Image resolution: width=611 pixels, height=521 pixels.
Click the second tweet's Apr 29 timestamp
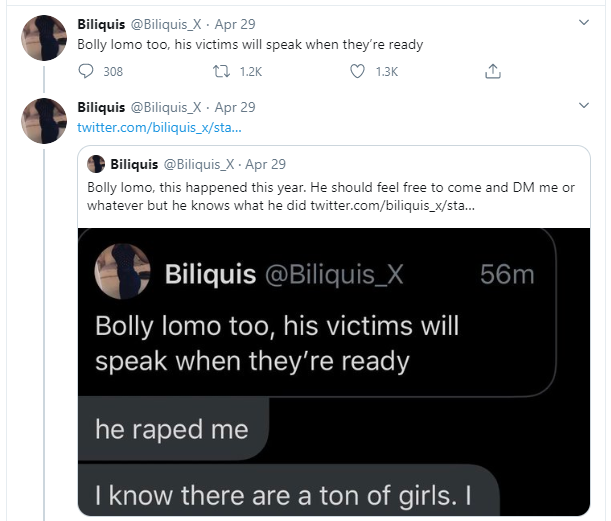click(235, 107)
